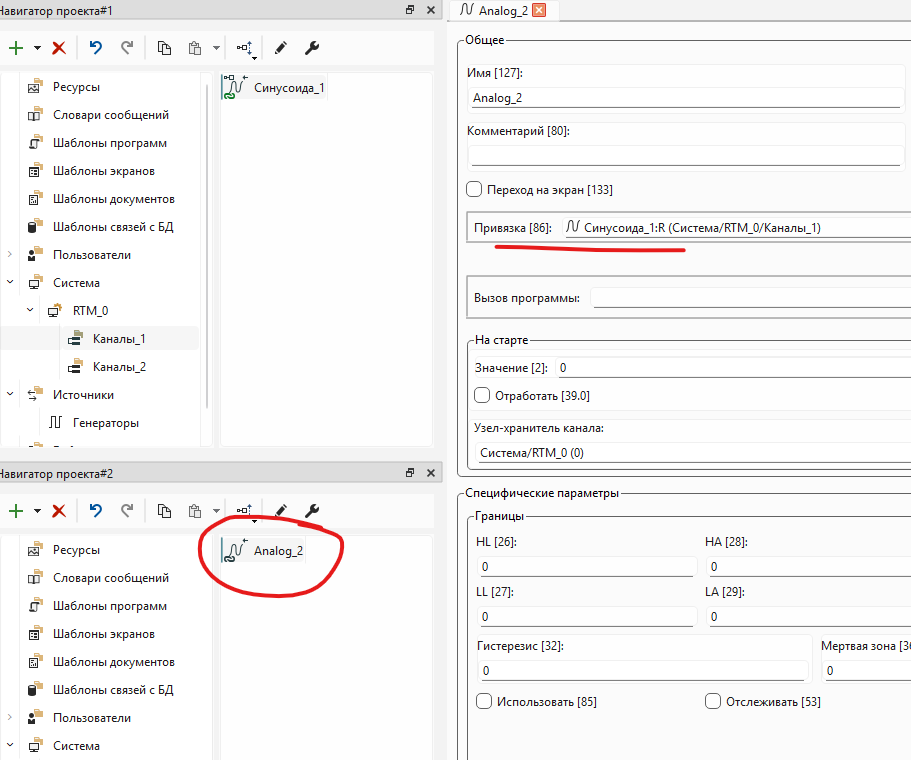The height and width of the screenshot is (760, 911).
Task: Select Шаблоны программ in Navigator #1 tree
Action: (x=110, y=143)
